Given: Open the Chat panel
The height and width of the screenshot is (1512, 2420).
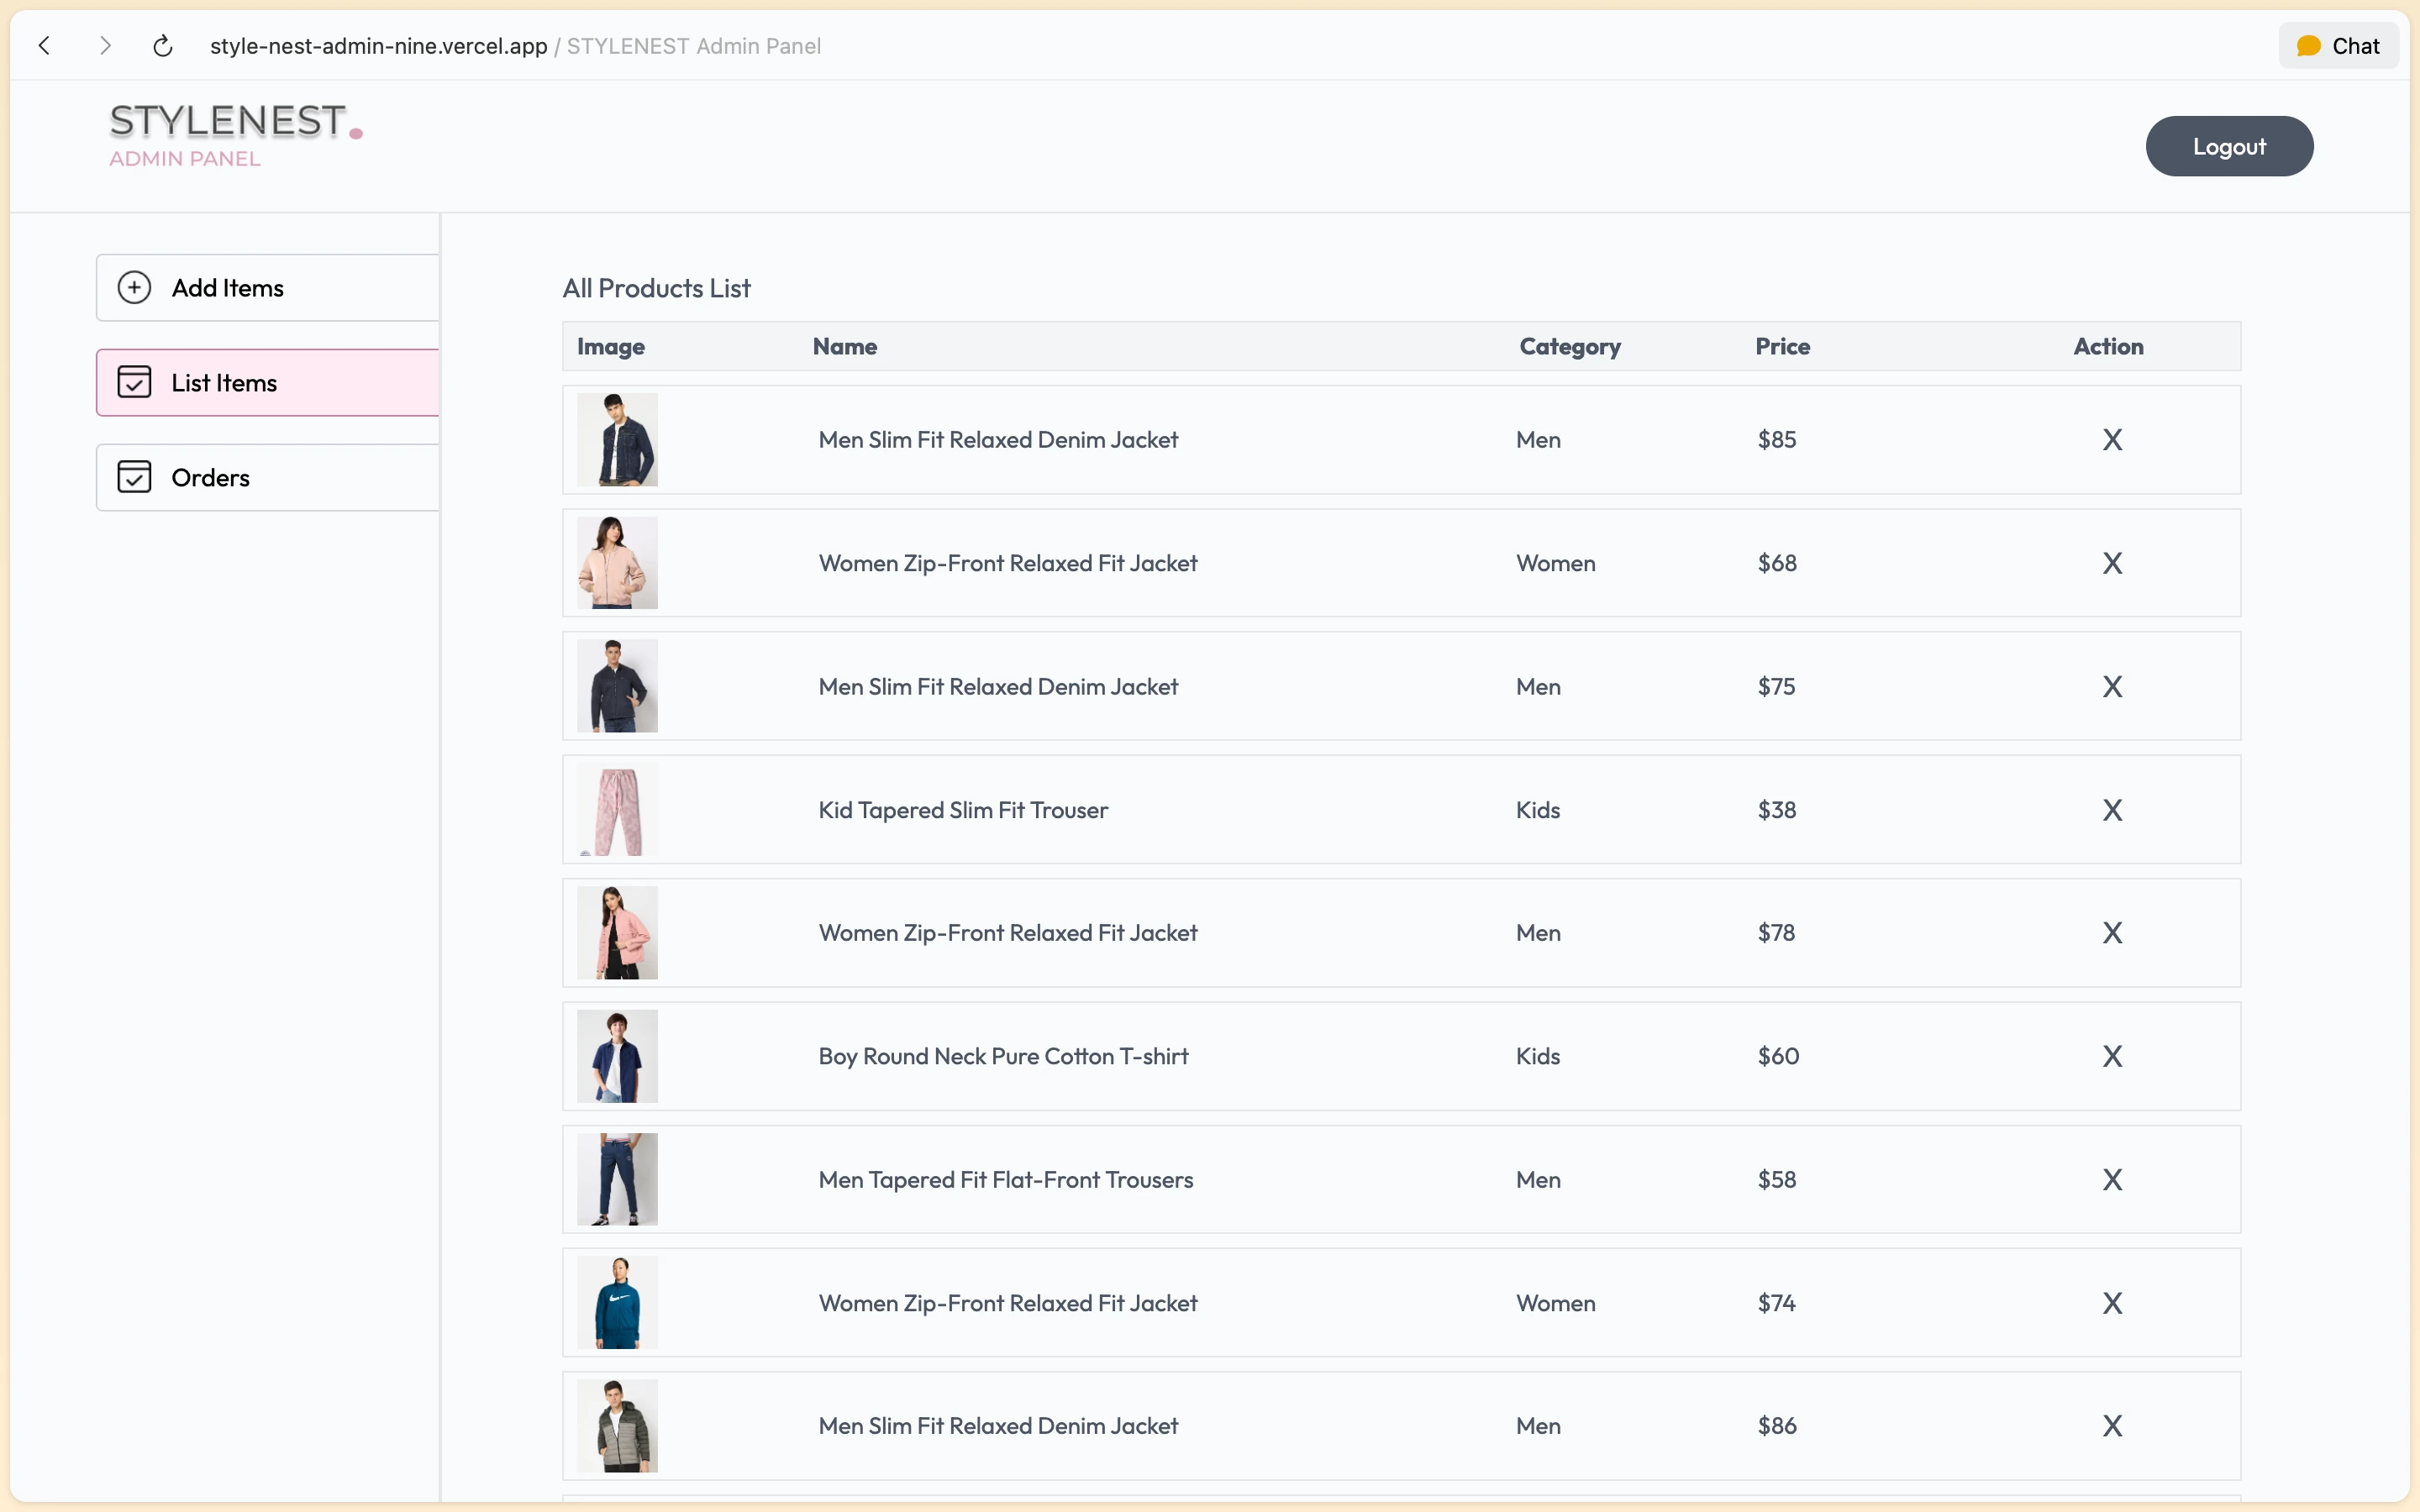Looking at the screenshot, I should click(x=2338, y=46).
